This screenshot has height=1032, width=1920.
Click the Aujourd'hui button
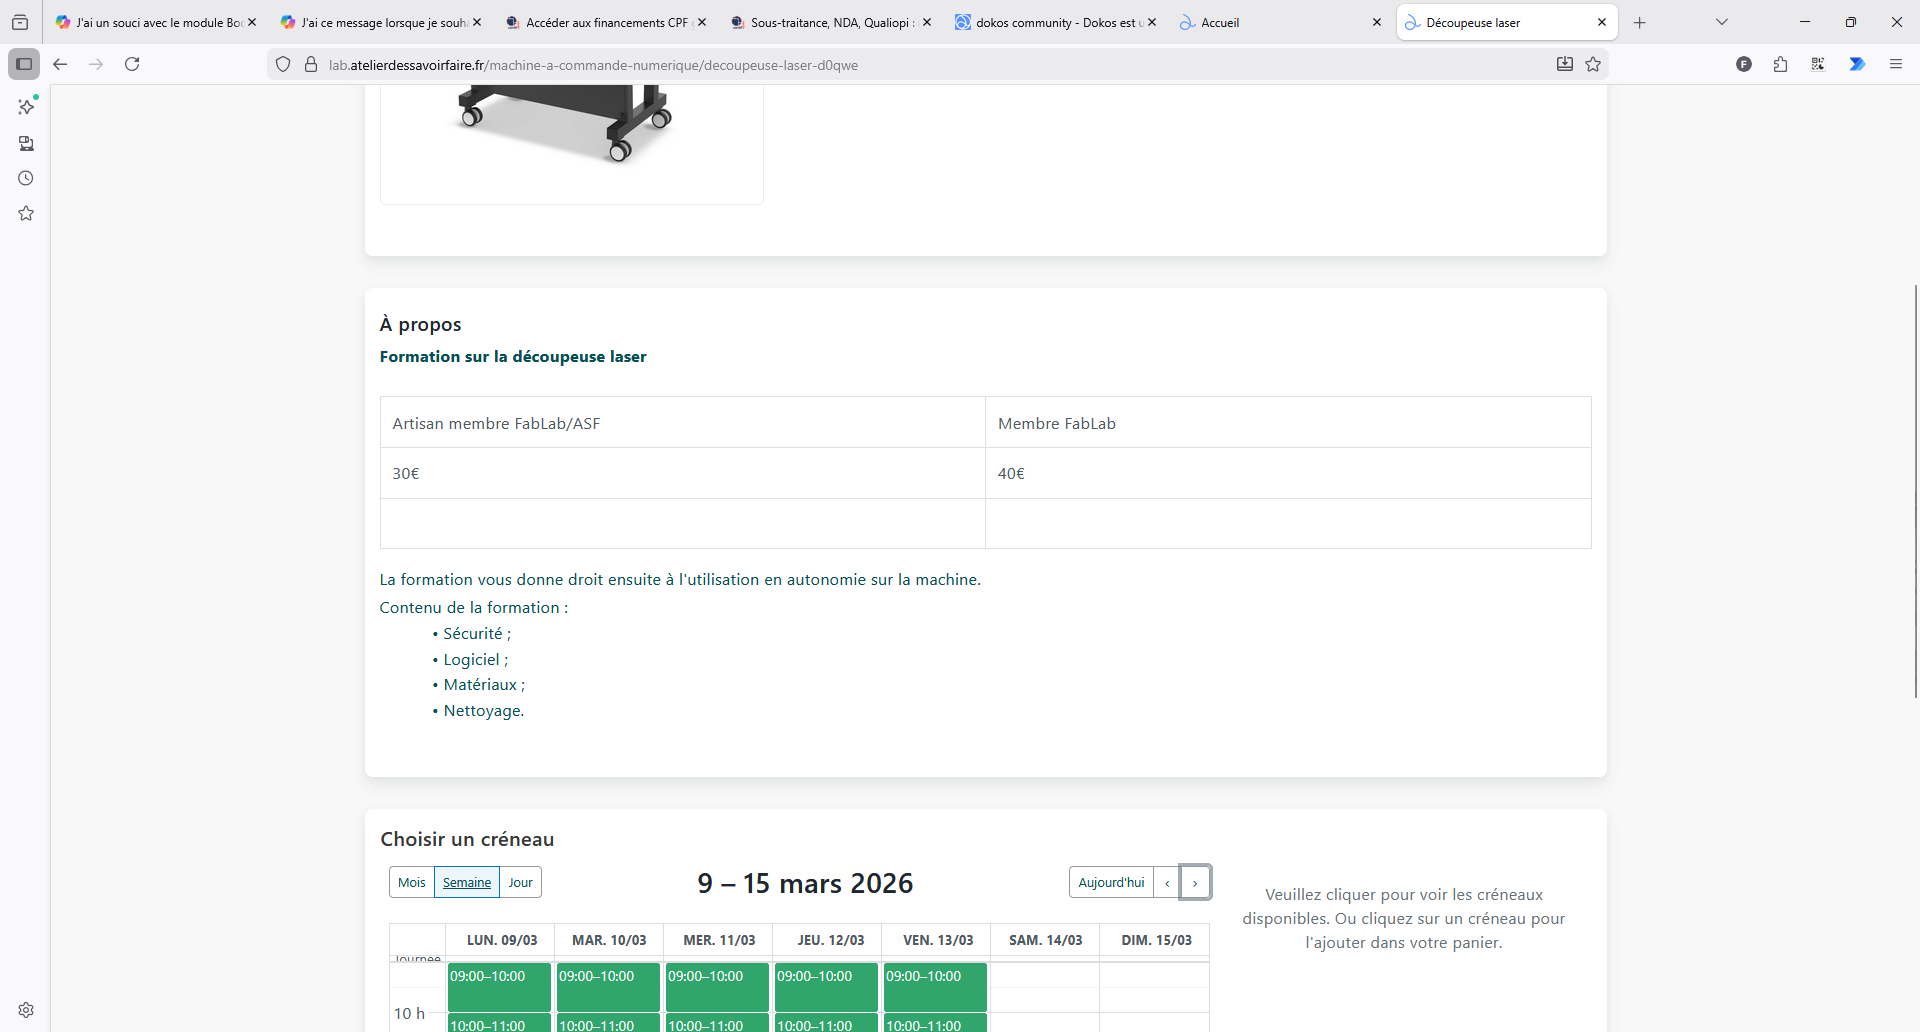pos(1111,882)
